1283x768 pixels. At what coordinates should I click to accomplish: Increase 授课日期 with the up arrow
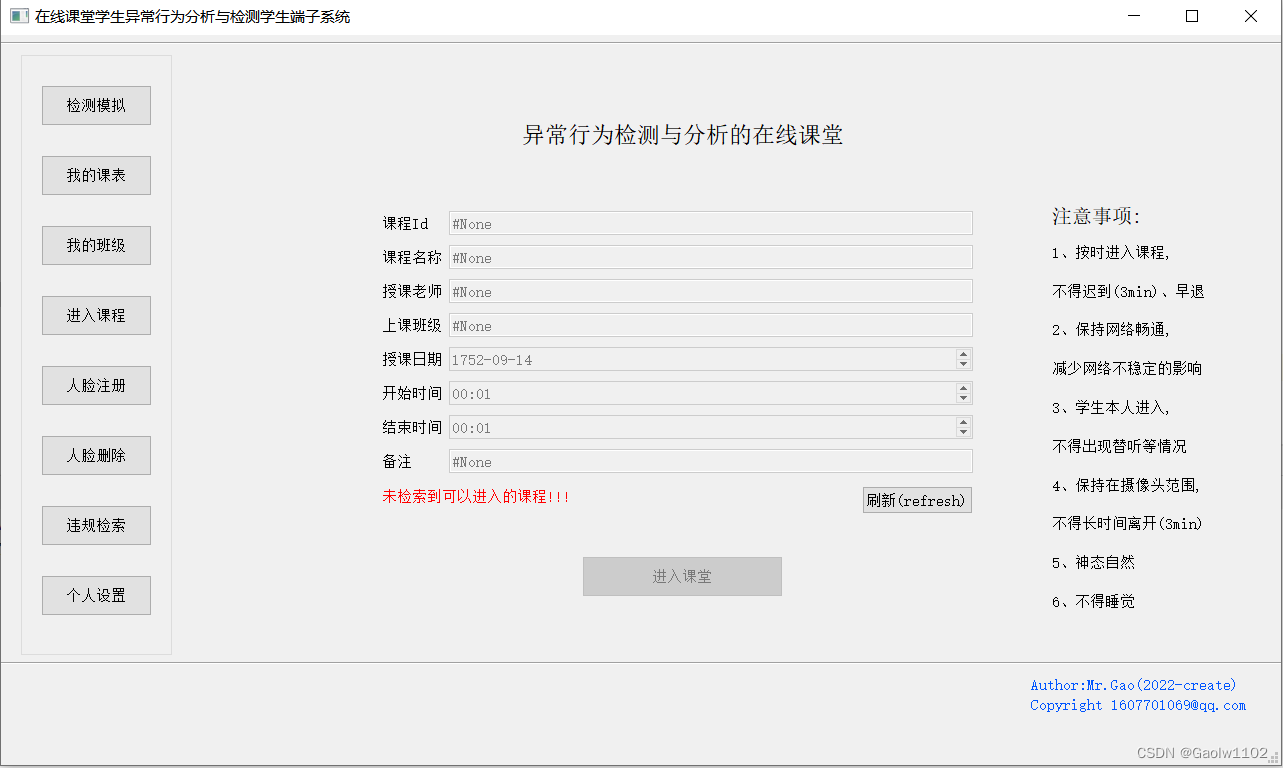click(963, 354)
